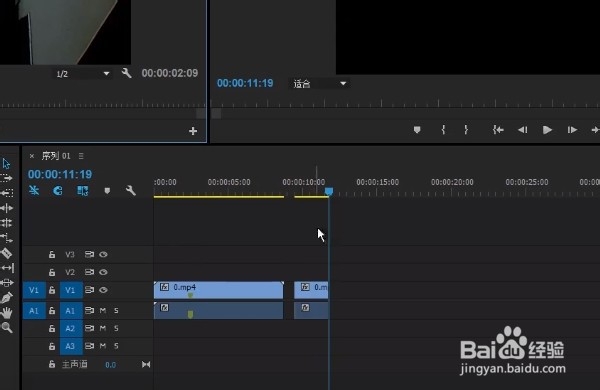The image size is (600, 390).
Task: Toggle Snap magnet in timeline
Action: click(x=58, y=190)
